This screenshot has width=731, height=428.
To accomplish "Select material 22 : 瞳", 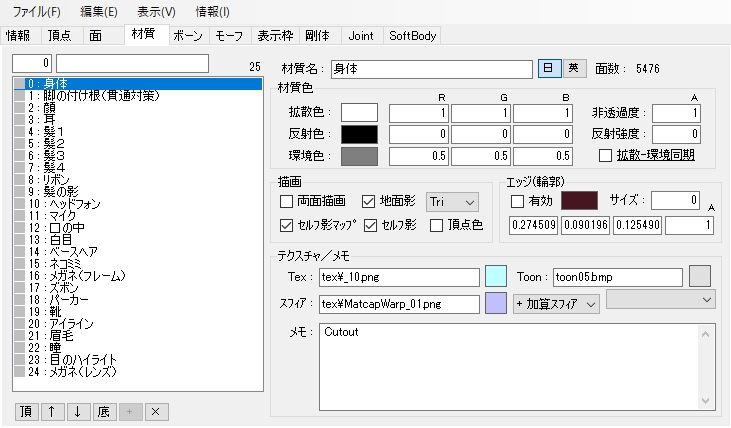I will [138, 348].
